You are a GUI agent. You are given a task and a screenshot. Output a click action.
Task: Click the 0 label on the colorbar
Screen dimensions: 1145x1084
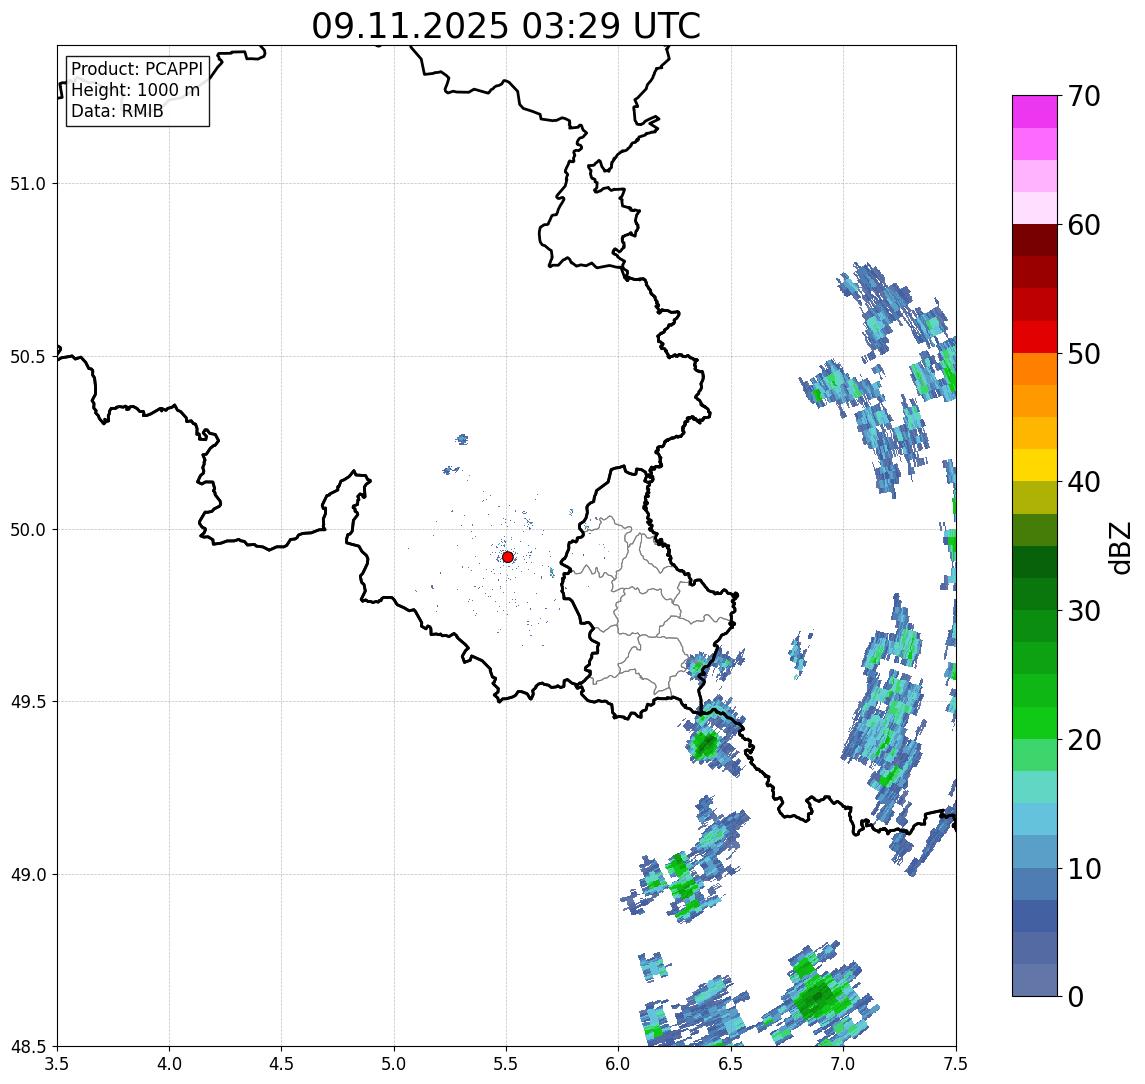1076,996
